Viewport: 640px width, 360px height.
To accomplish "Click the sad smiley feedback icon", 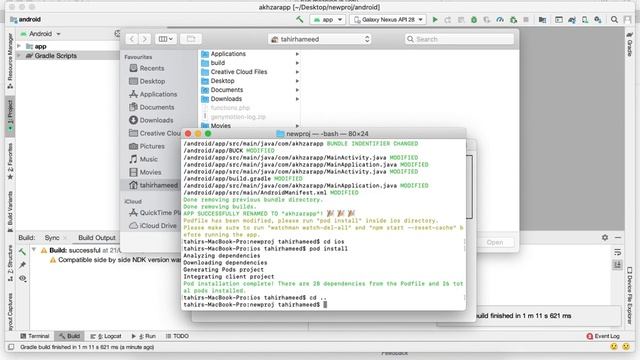I will pyautogui.click(x=626, y=347).
